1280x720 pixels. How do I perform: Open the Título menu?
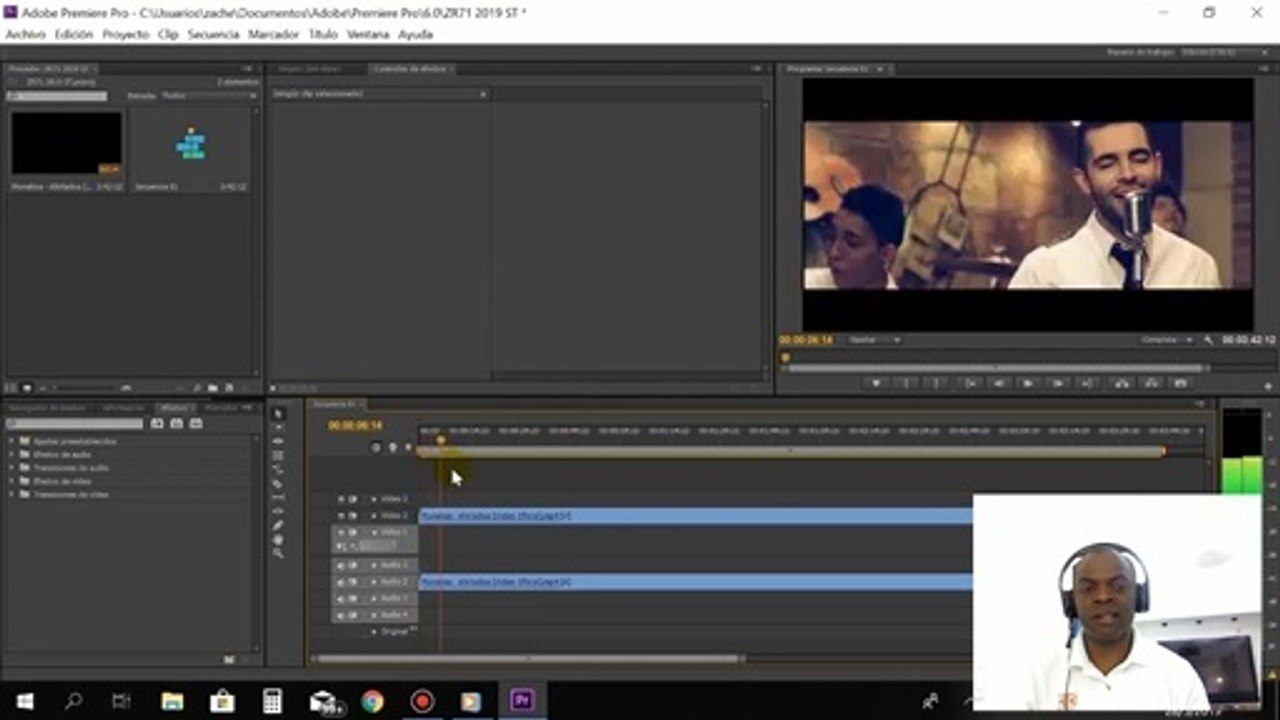[323, 34]
